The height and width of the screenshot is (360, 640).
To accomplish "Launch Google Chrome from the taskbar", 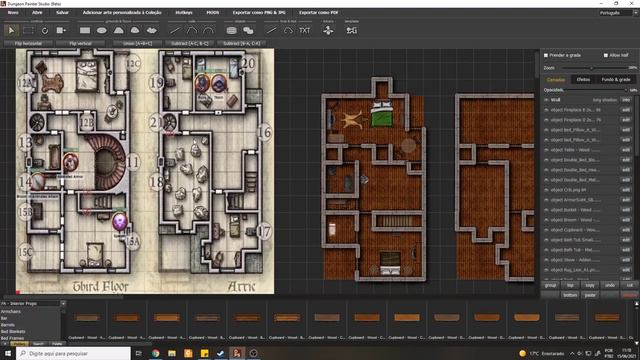I will 156,353.
